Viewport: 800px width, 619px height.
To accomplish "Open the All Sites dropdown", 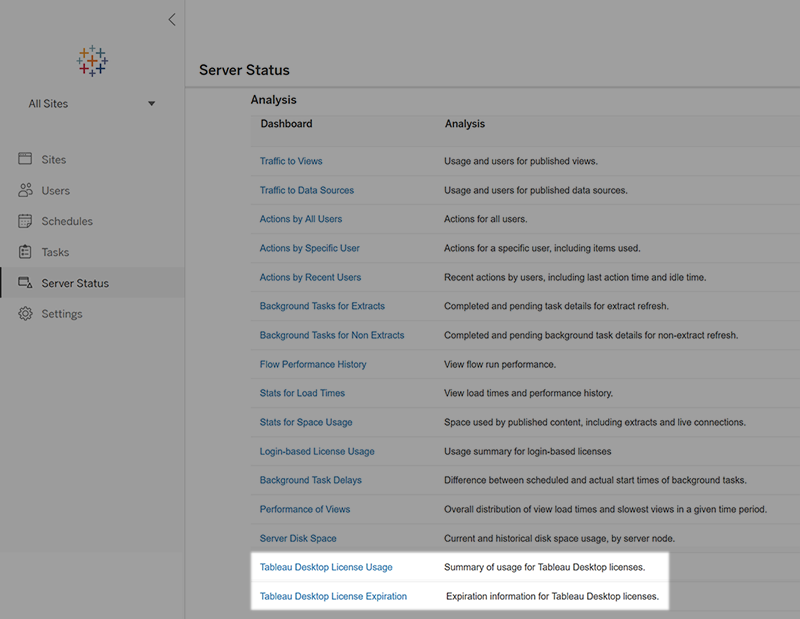I will click(x=92, y=104).
